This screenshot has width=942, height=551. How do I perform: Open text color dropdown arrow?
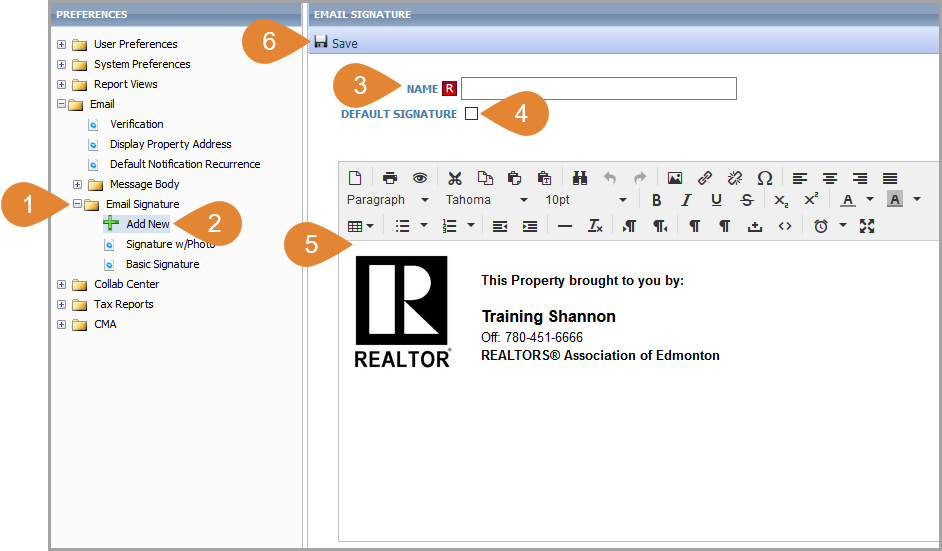click(869, 199)
